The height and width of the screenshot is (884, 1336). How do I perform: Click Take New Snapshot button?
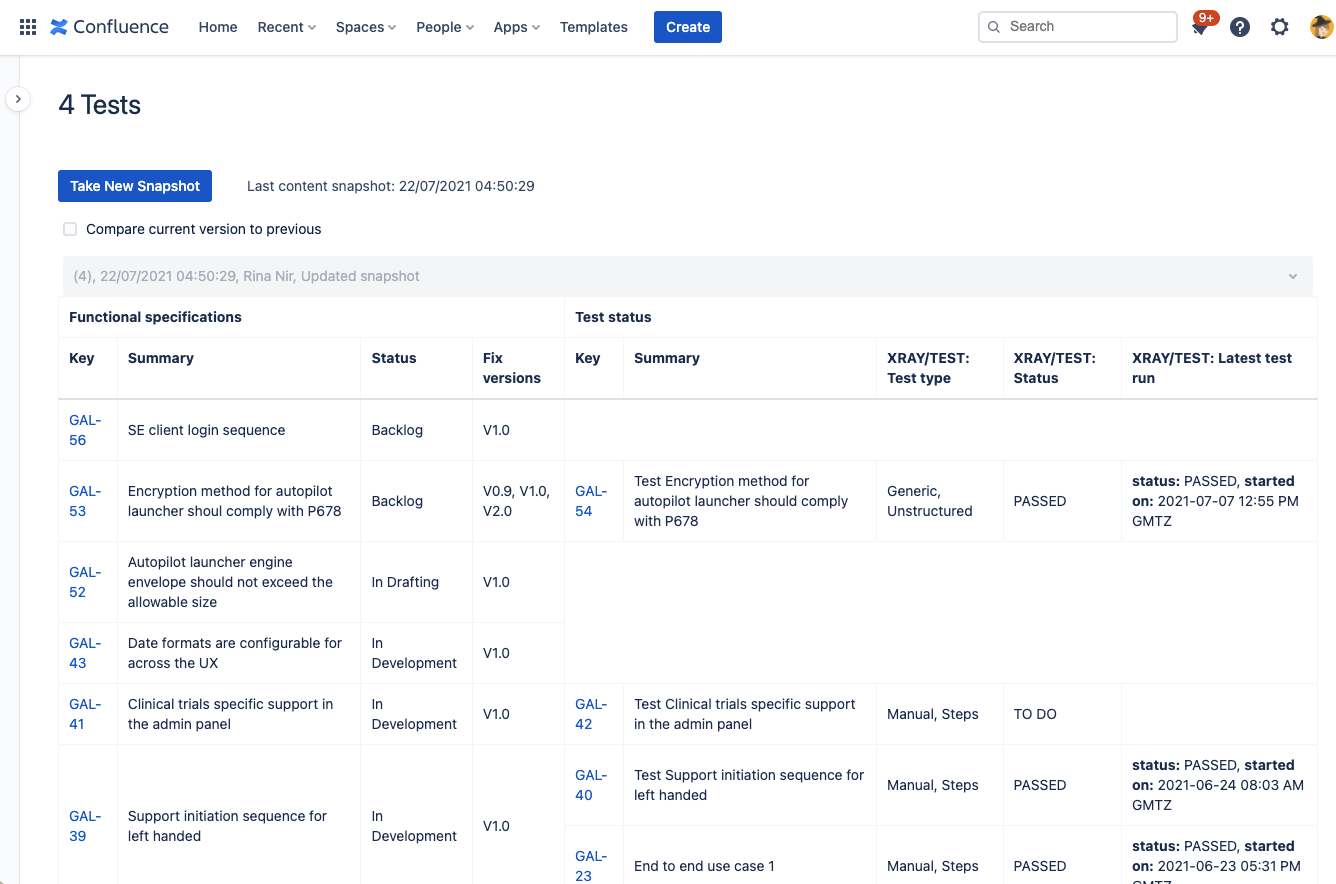pyautogui.click(x=135, y=186)
